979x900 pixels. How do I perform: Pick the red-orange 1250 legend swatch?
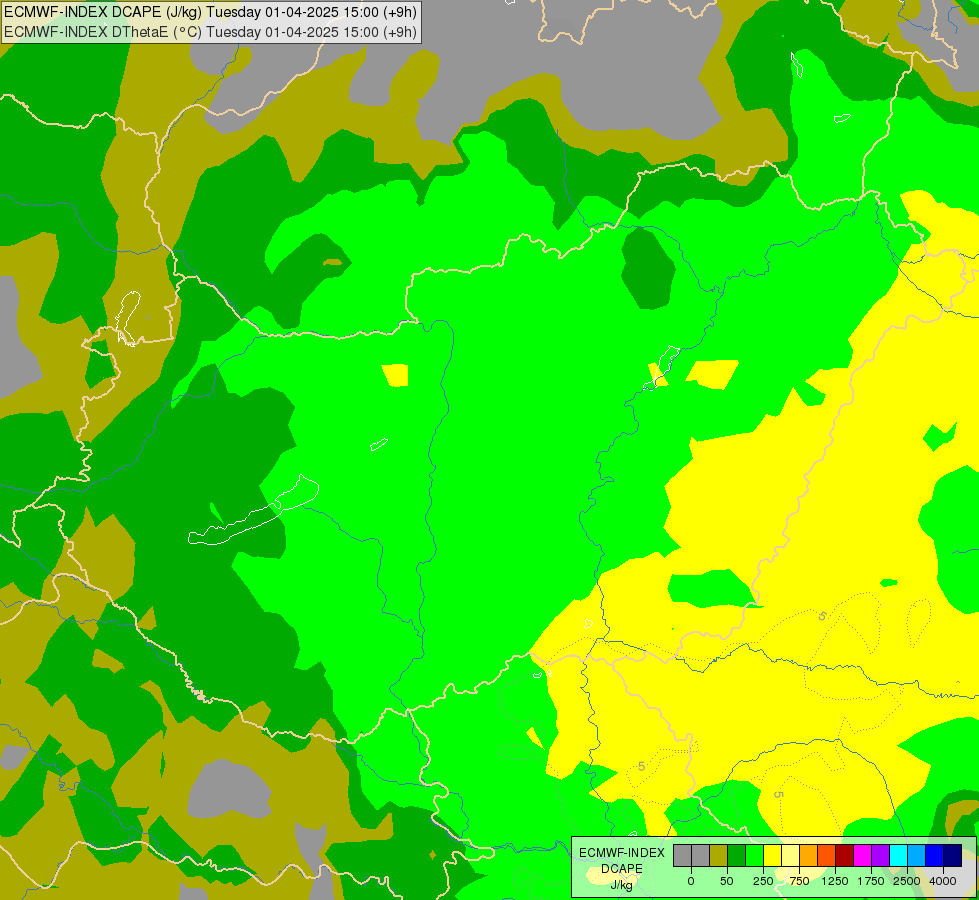pos(827,855)
